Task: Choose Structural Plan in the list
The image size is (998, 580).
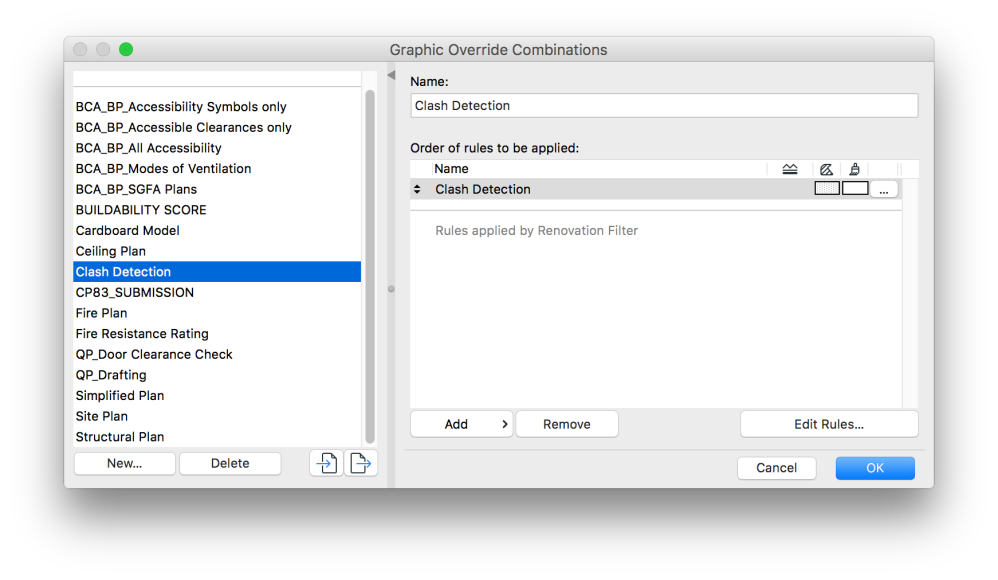Action: pos(120,437)
